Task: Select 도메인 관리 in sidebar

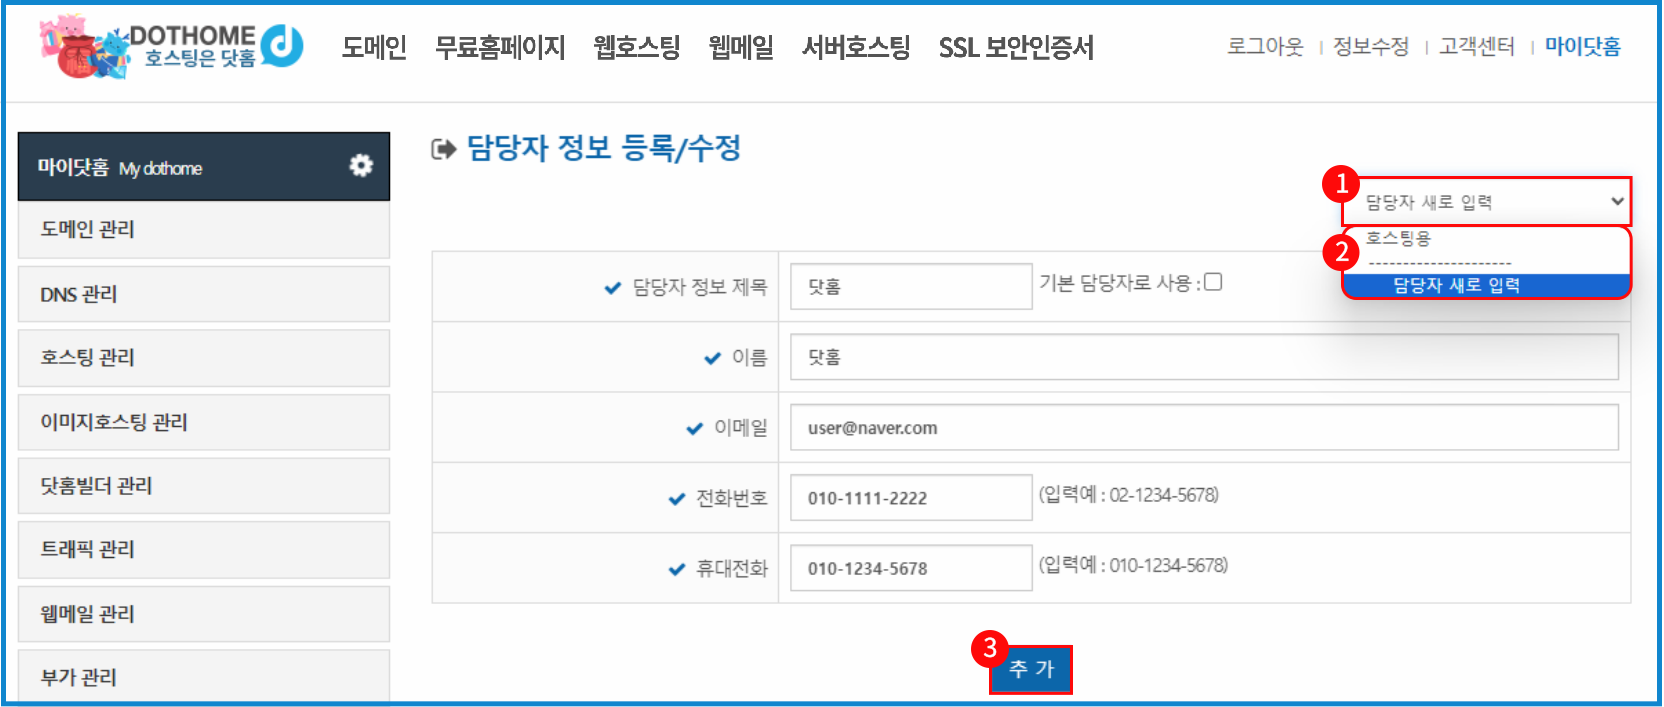Action: [x=204, y=230]
